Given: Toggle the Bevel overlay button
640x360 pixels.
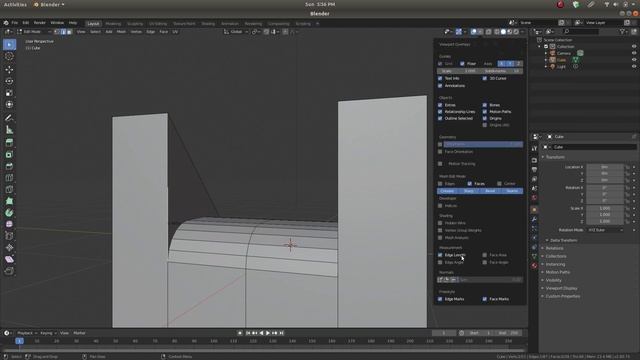Looking at the screenshot, I should 491,191.
